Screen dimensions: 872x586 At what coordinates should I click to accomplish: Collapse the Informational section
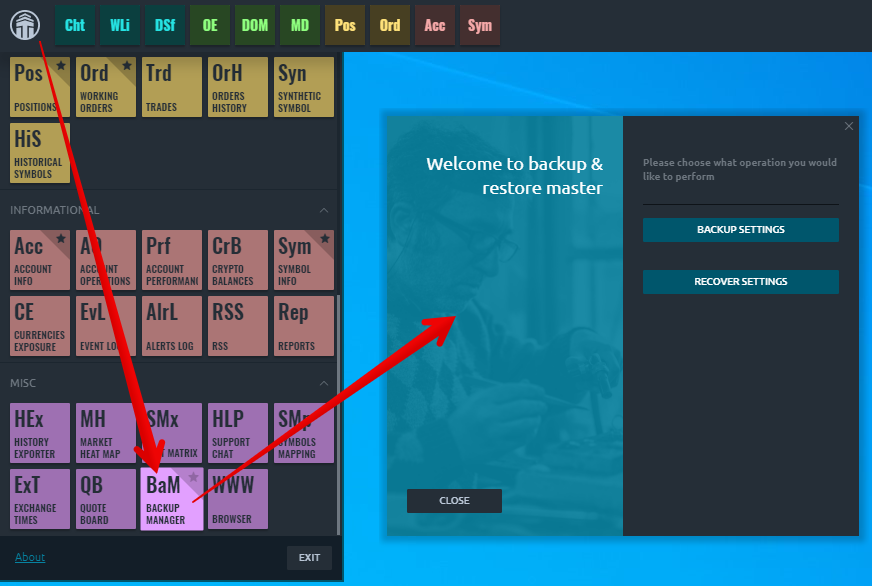[x=323, y=210]
